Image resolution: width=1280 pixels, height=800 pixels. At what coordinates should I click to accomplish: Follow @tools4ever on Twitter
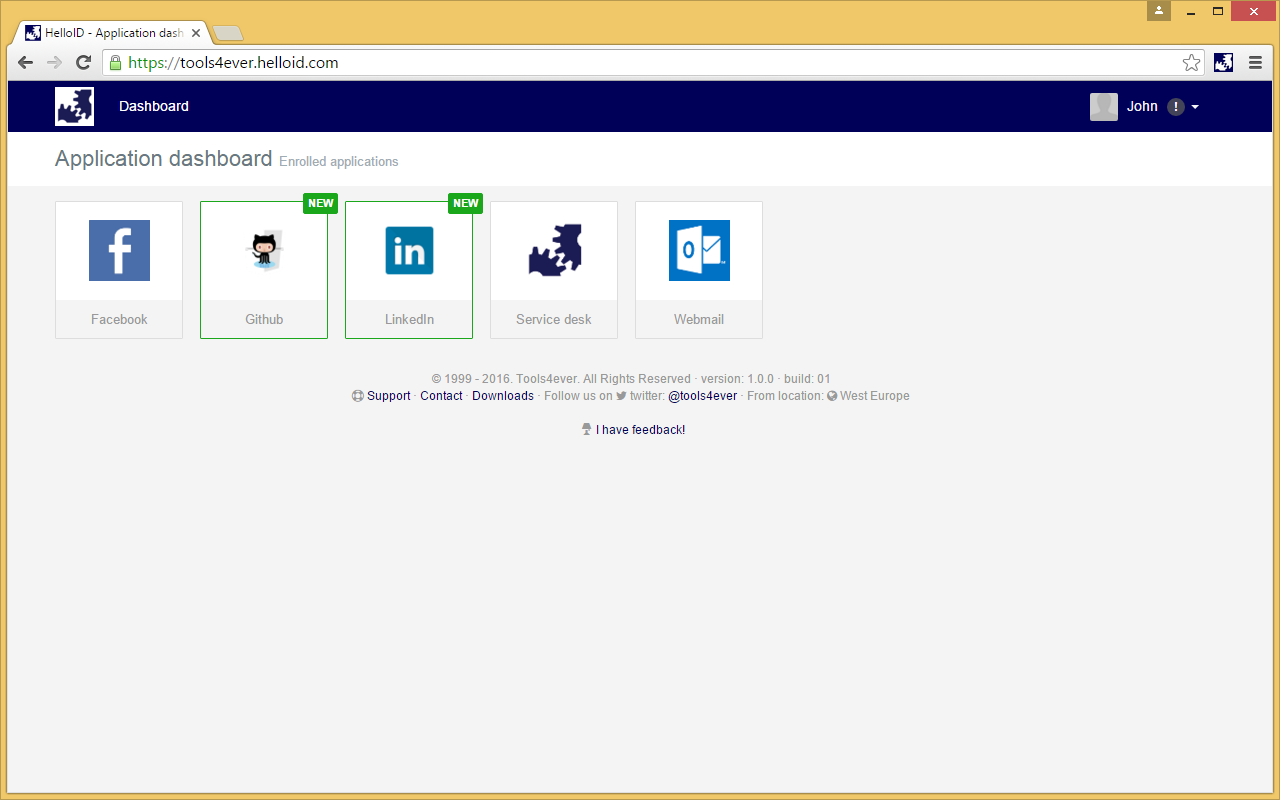702,395
